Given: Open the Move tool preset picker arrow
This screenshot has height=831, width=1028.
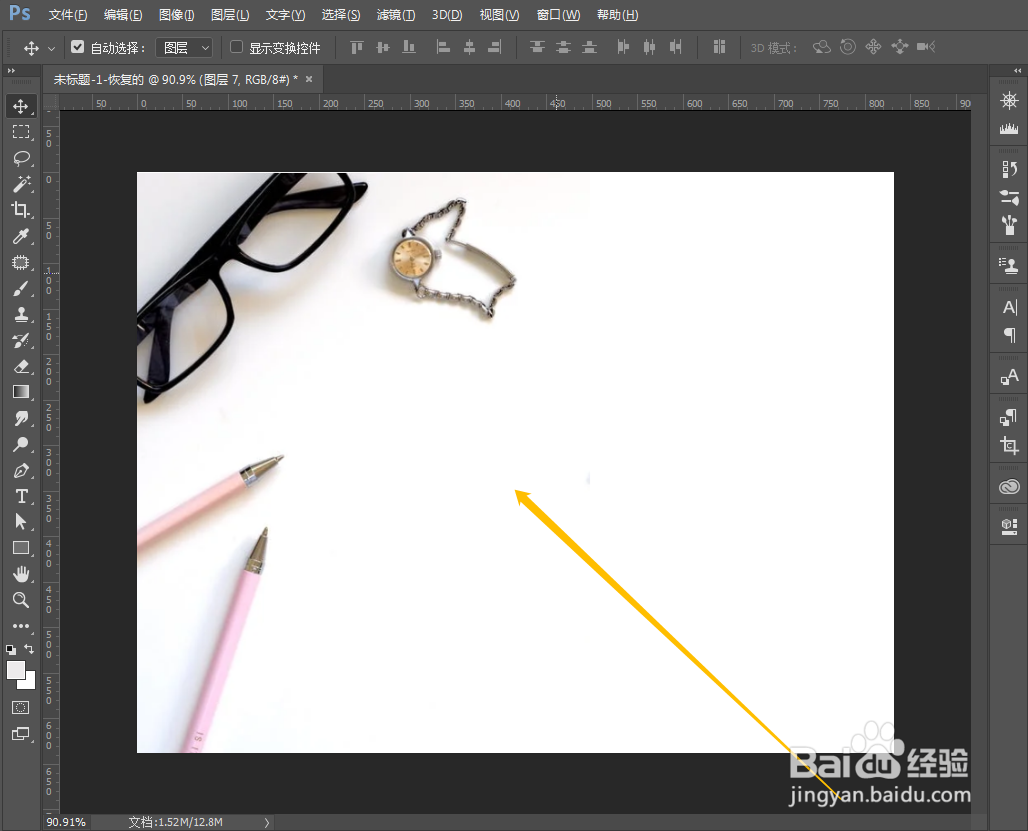Looking at the screenshot, I should (51, 48).
